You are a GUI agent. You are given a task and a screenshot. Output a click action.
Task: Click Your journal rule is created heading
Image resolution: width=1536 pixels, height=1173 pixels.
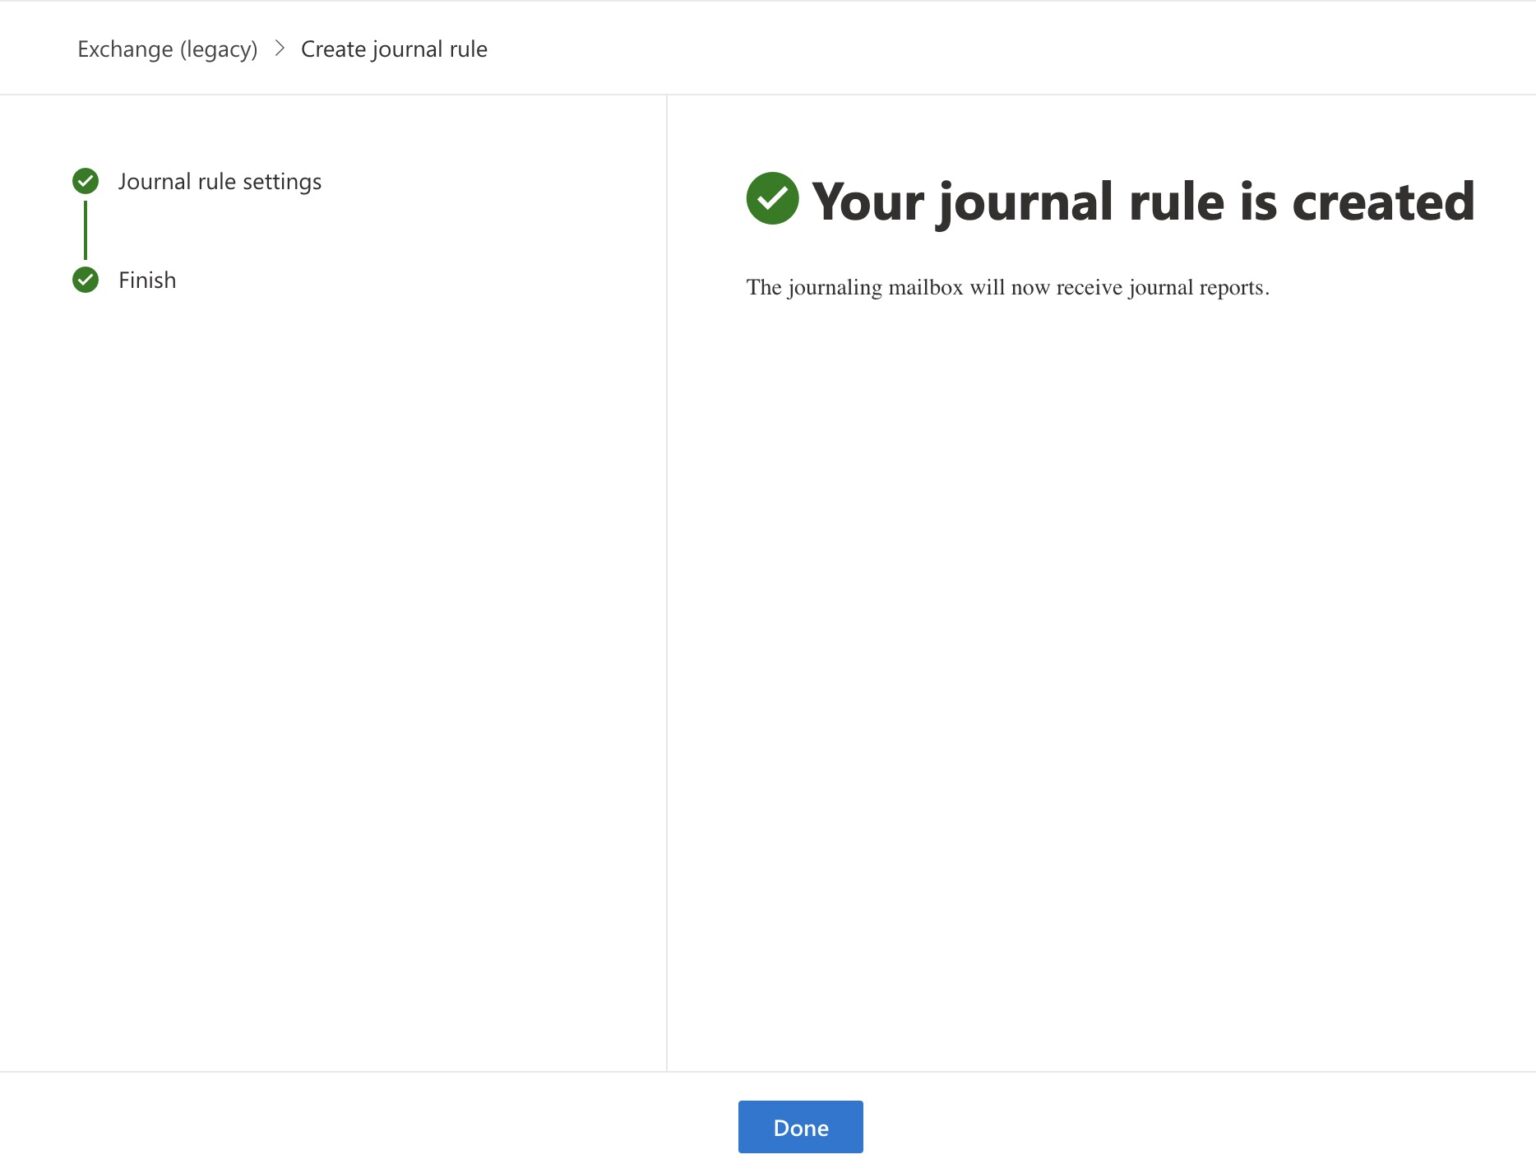click(1143, 201)
